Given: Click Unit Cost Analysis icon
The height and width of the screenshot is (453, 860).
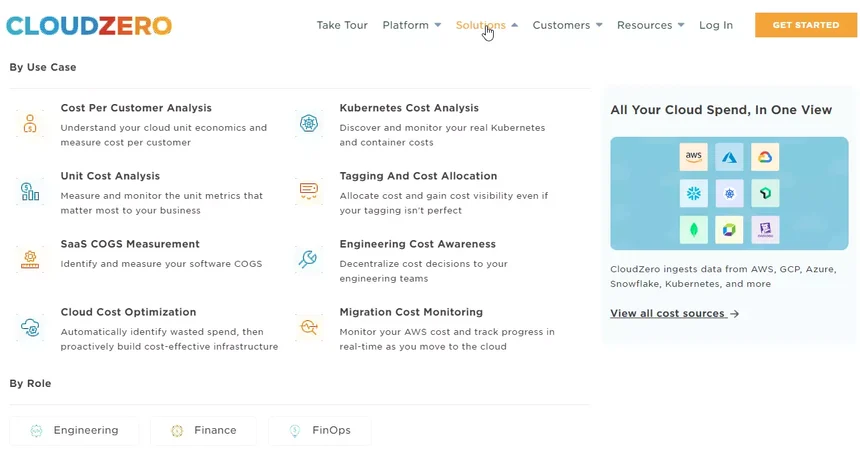Looking at the screenshot, I should 30,191.
